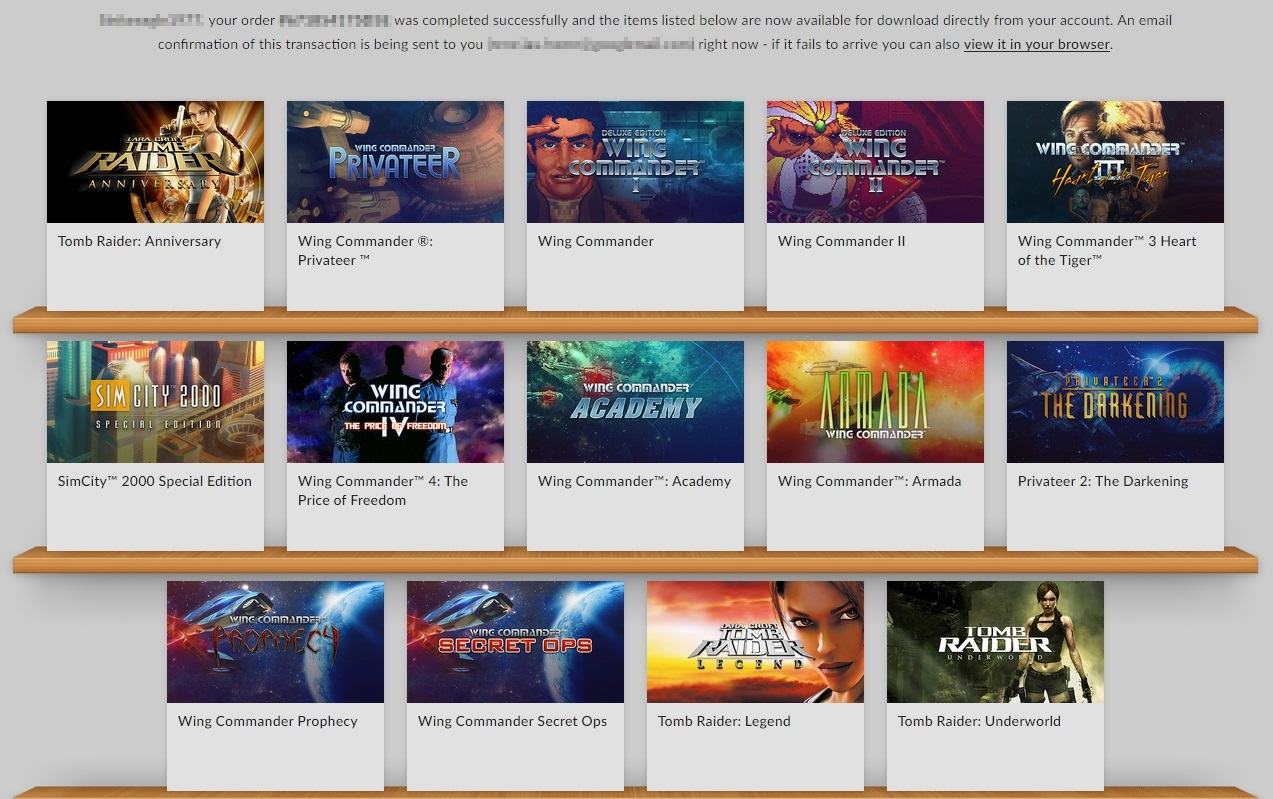Open the Wing Commander Secret Ops cover
Image resolution: width=1273 pixels, height=799 pixels.
click(515, 642)
